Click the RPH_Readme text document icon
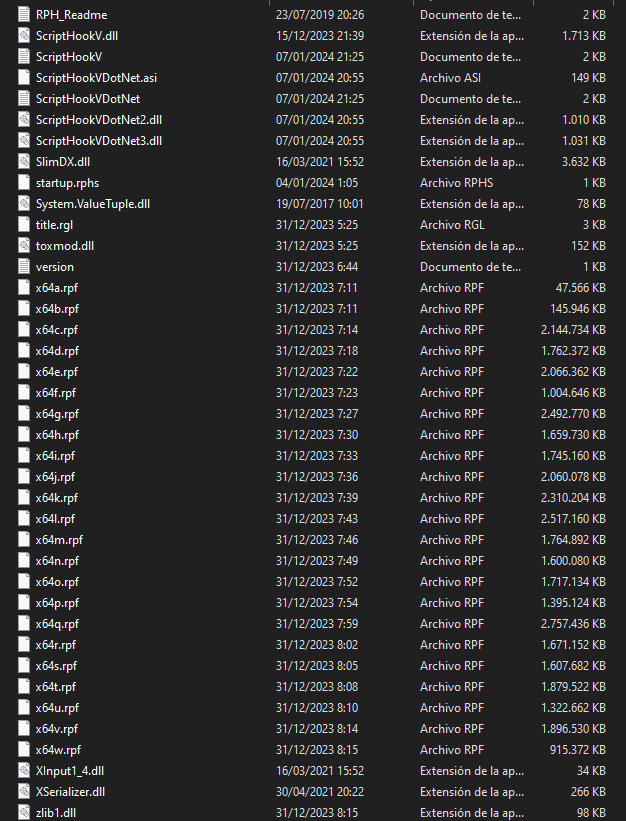The image size is (626, 821). pos(24,15)
